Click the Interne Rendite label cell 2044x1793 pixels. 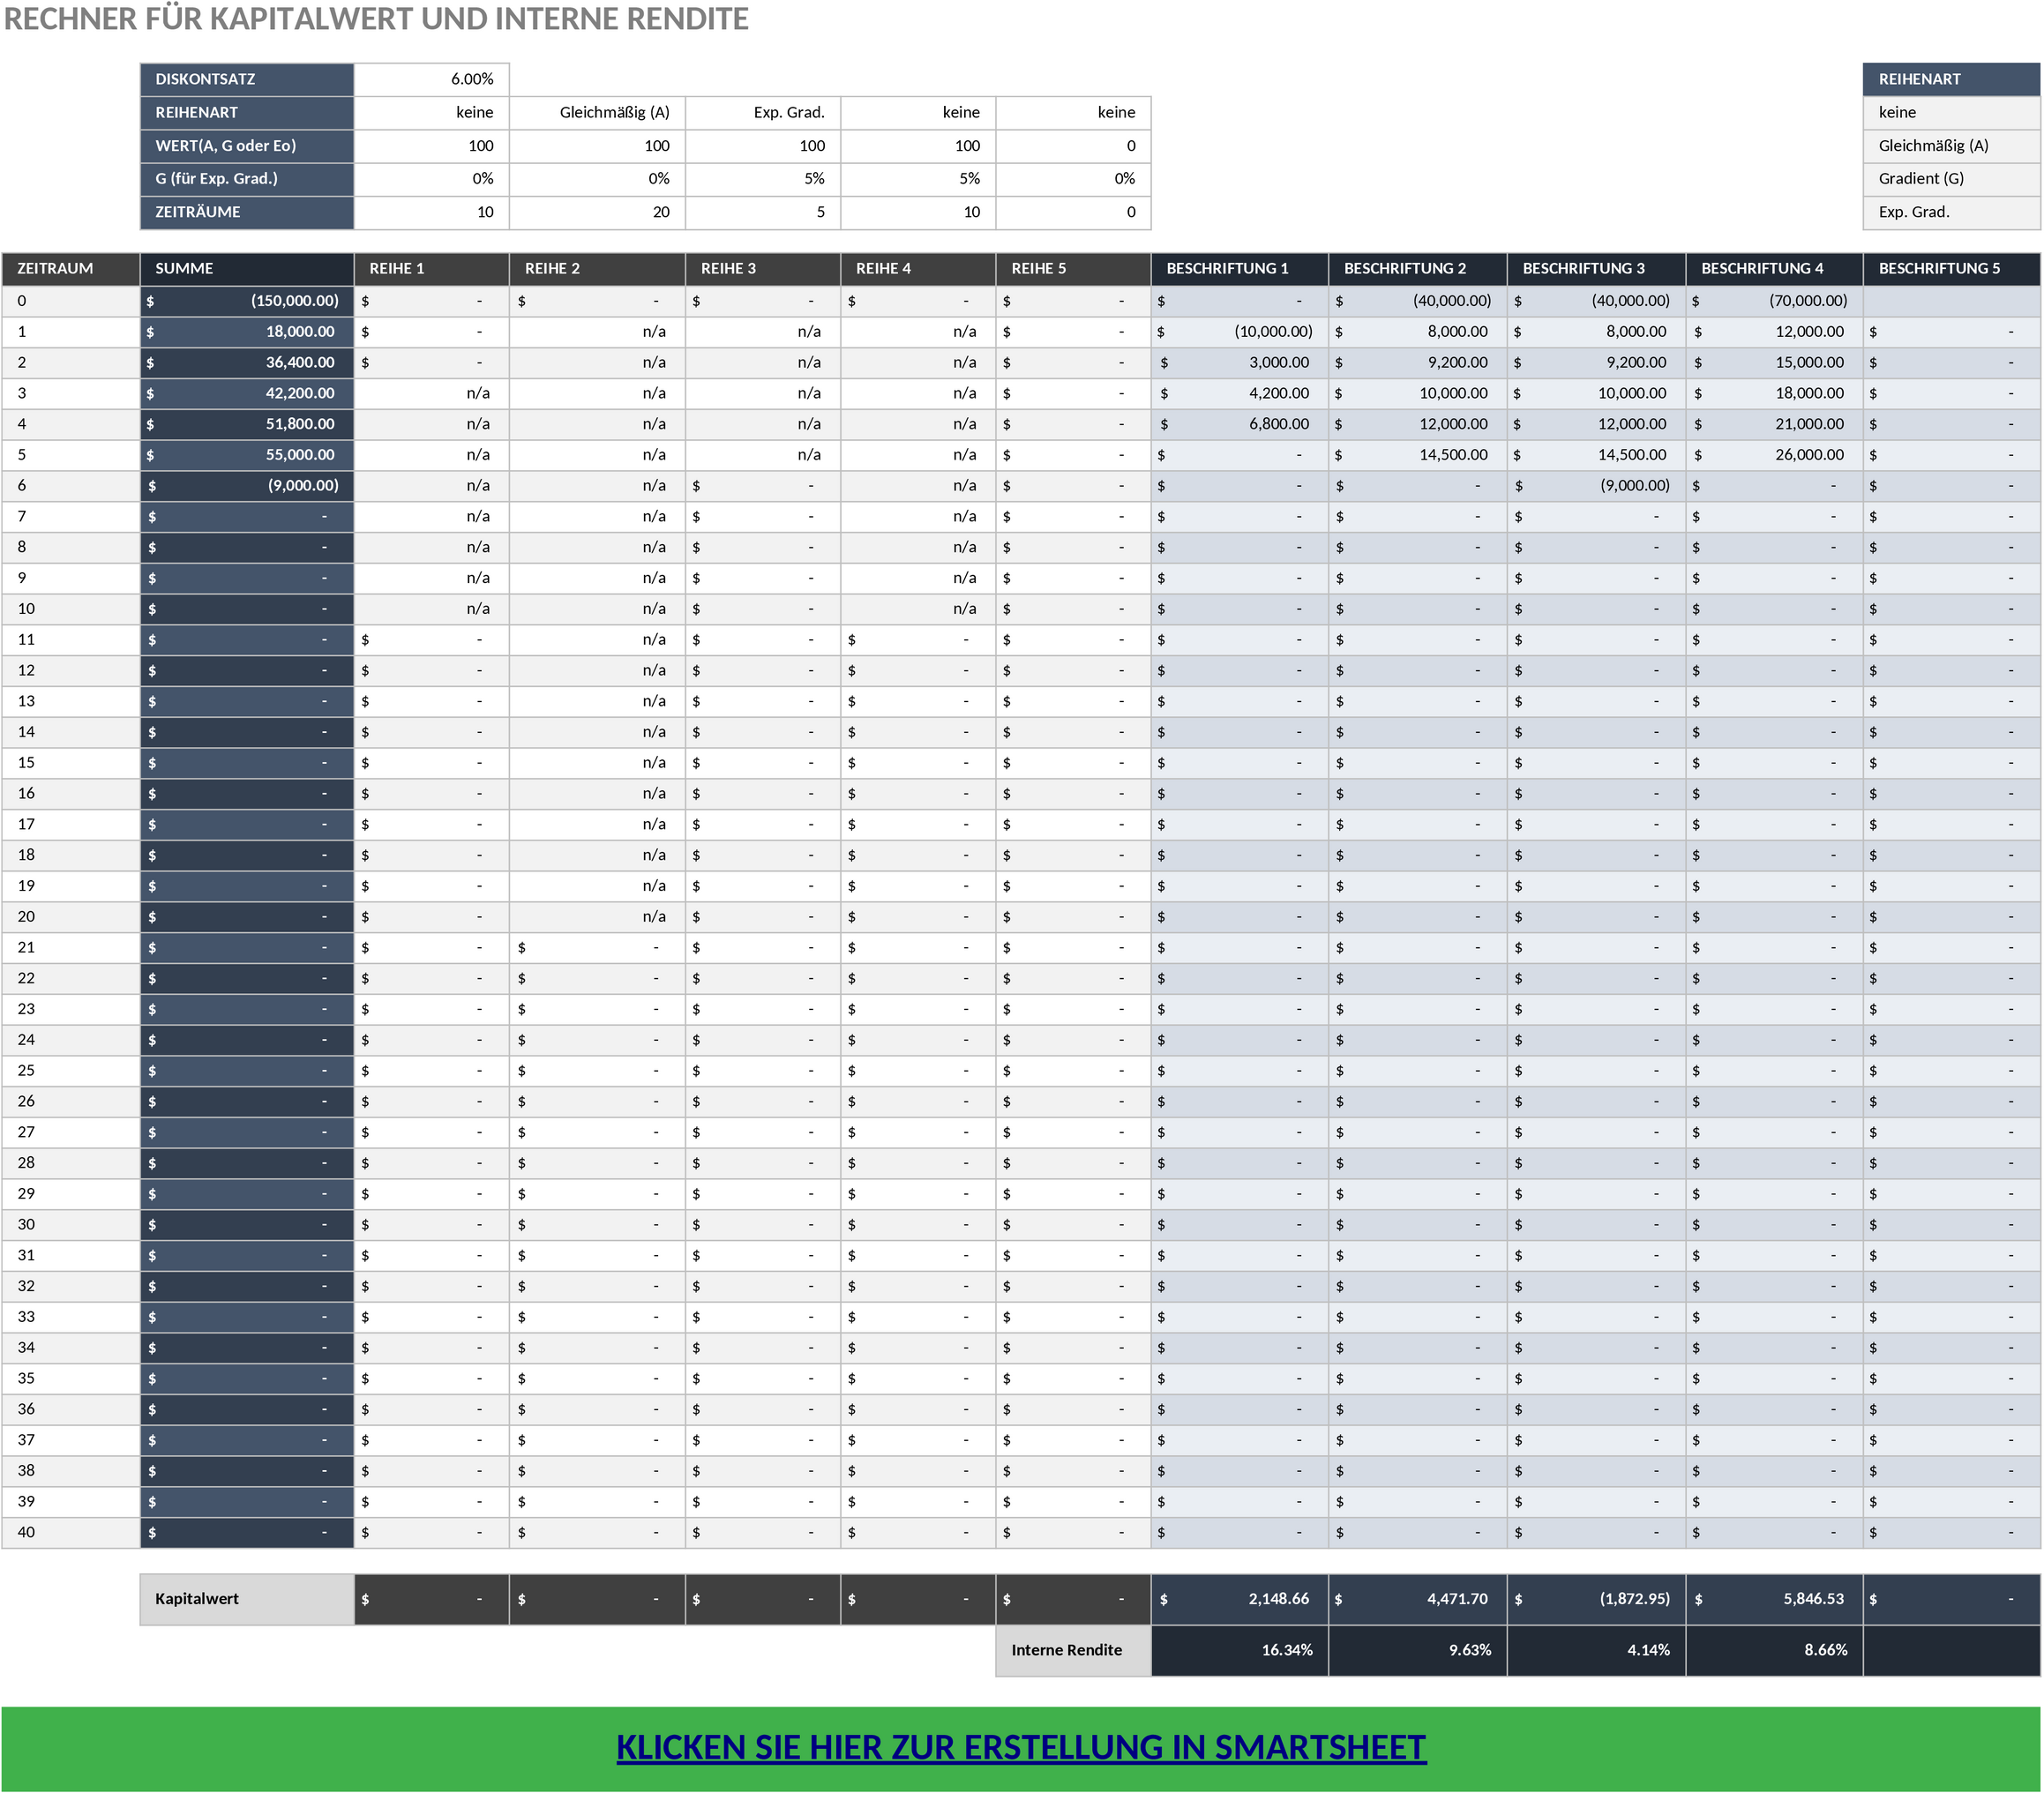1073,1650
